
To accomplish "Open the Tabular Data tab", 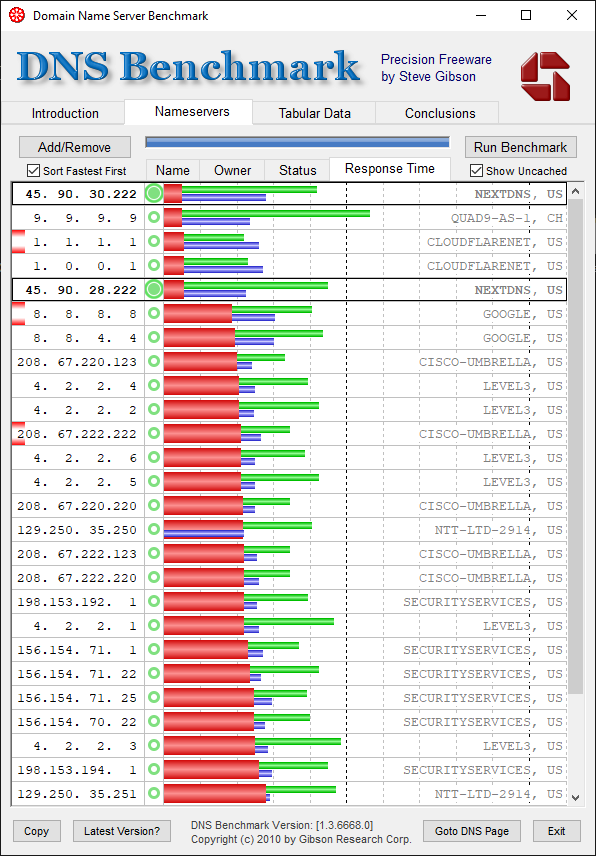I will [314, 113].
